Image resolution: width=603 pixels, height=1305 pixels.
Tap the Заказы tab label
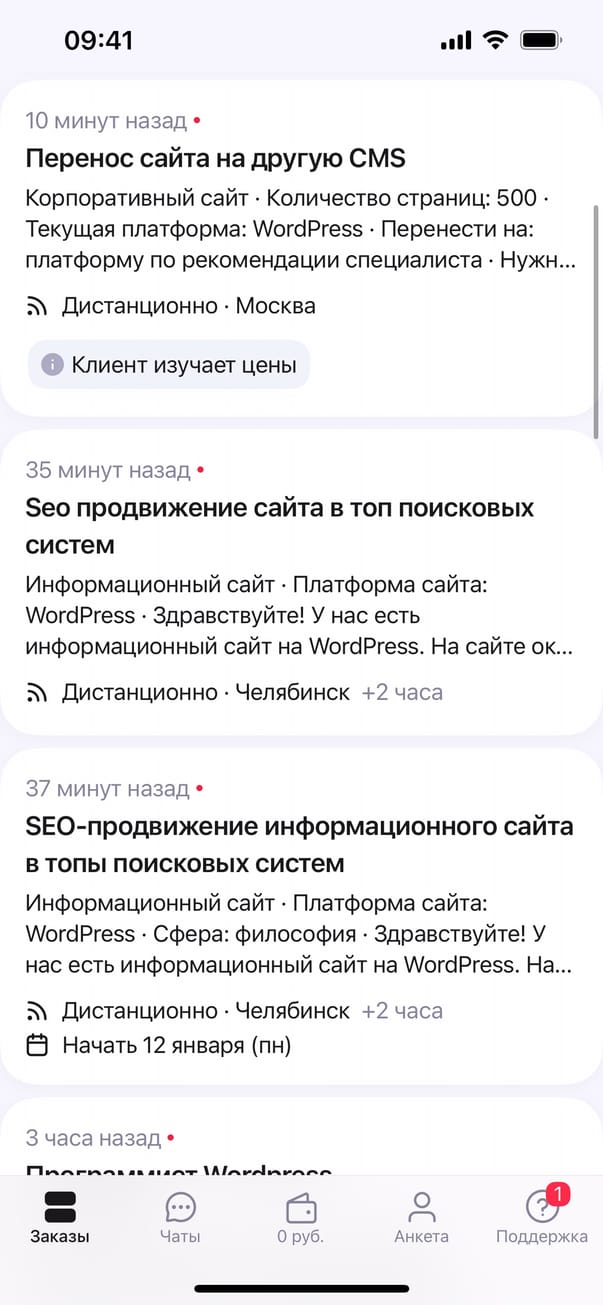(60, 1237)
